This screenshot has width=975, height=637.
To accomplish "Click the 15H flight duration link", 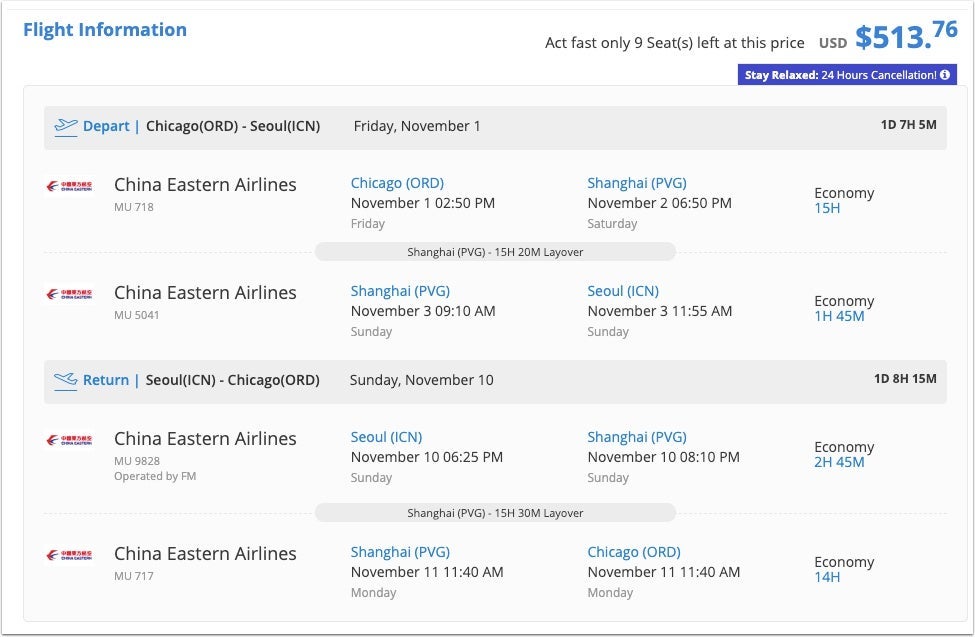I will [827, 208].
